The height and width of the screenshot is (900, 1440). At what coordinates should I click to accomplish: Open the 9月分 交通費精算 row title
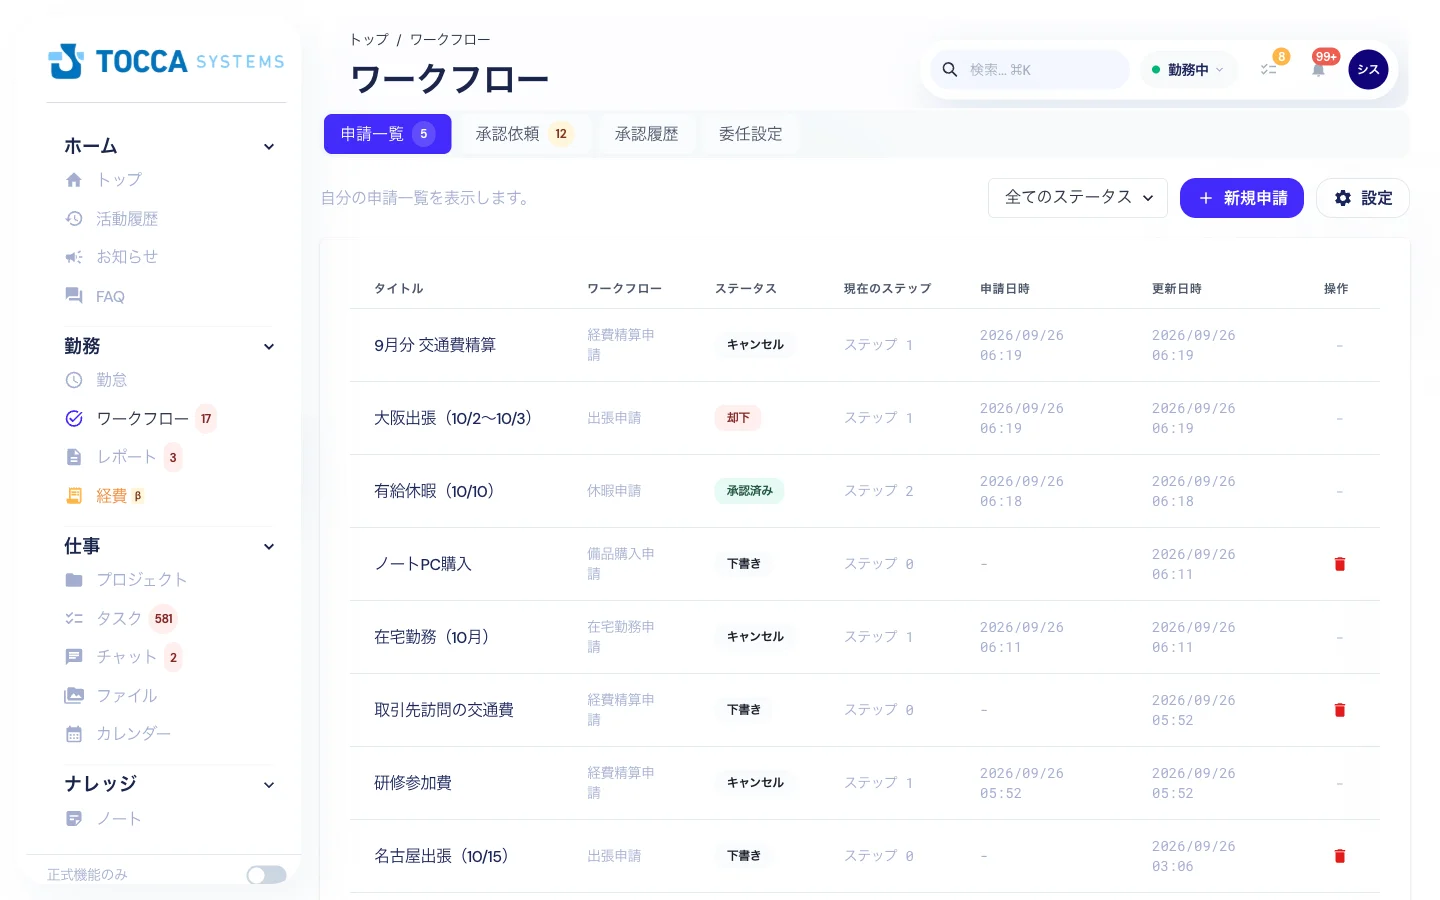point(435,345)
